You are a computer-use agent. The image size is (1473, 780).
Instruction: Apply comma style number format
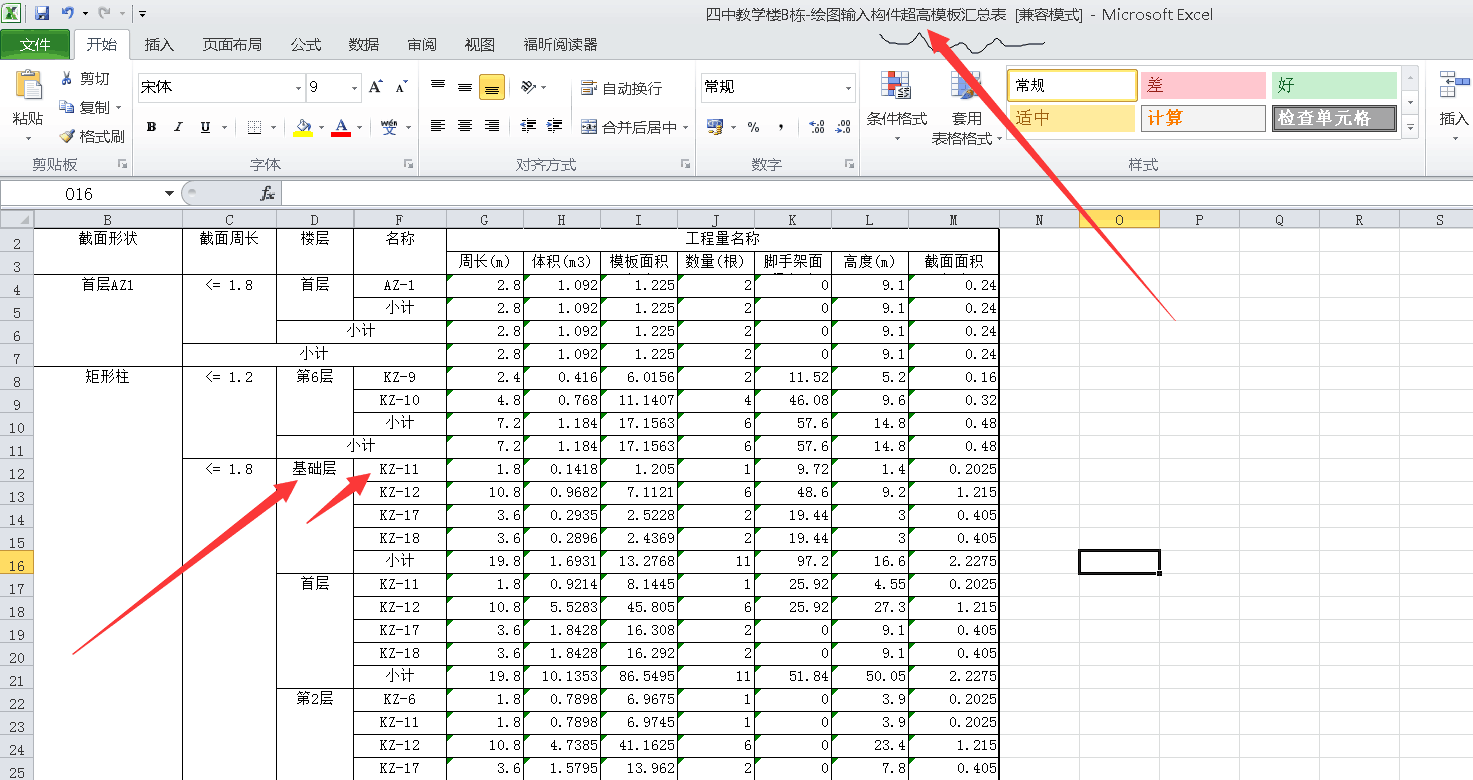tap(780, 127)
